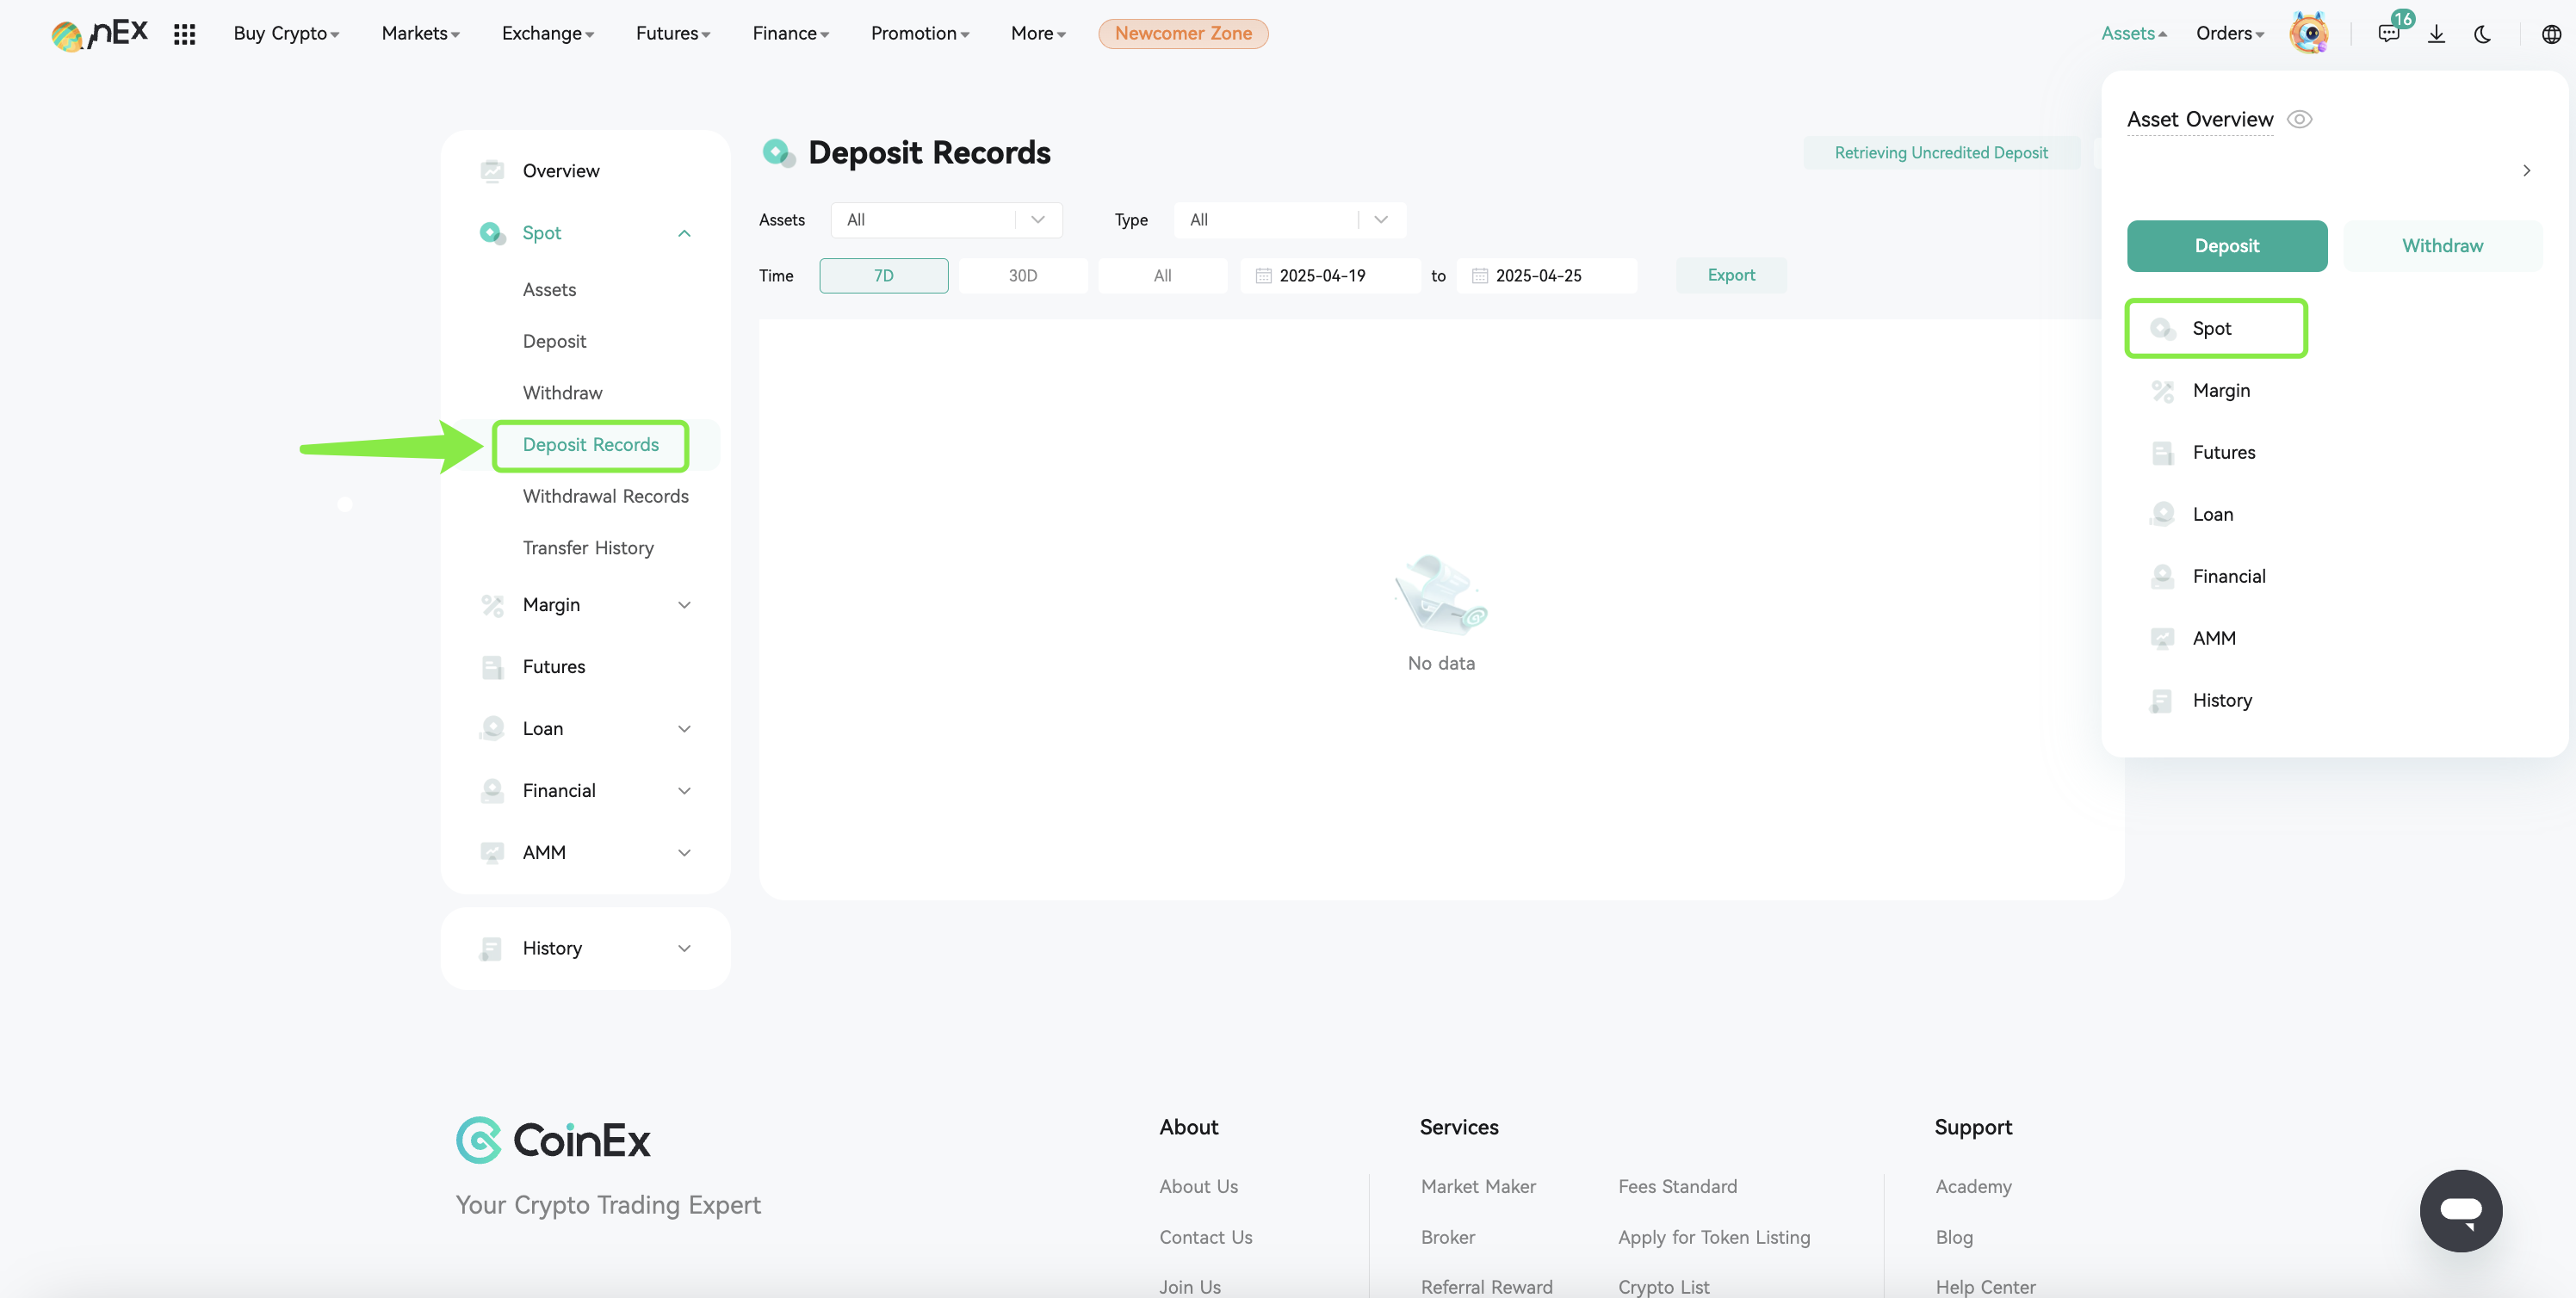
Task: Expand the History section in sidebar
Action: tap(684, 949)
